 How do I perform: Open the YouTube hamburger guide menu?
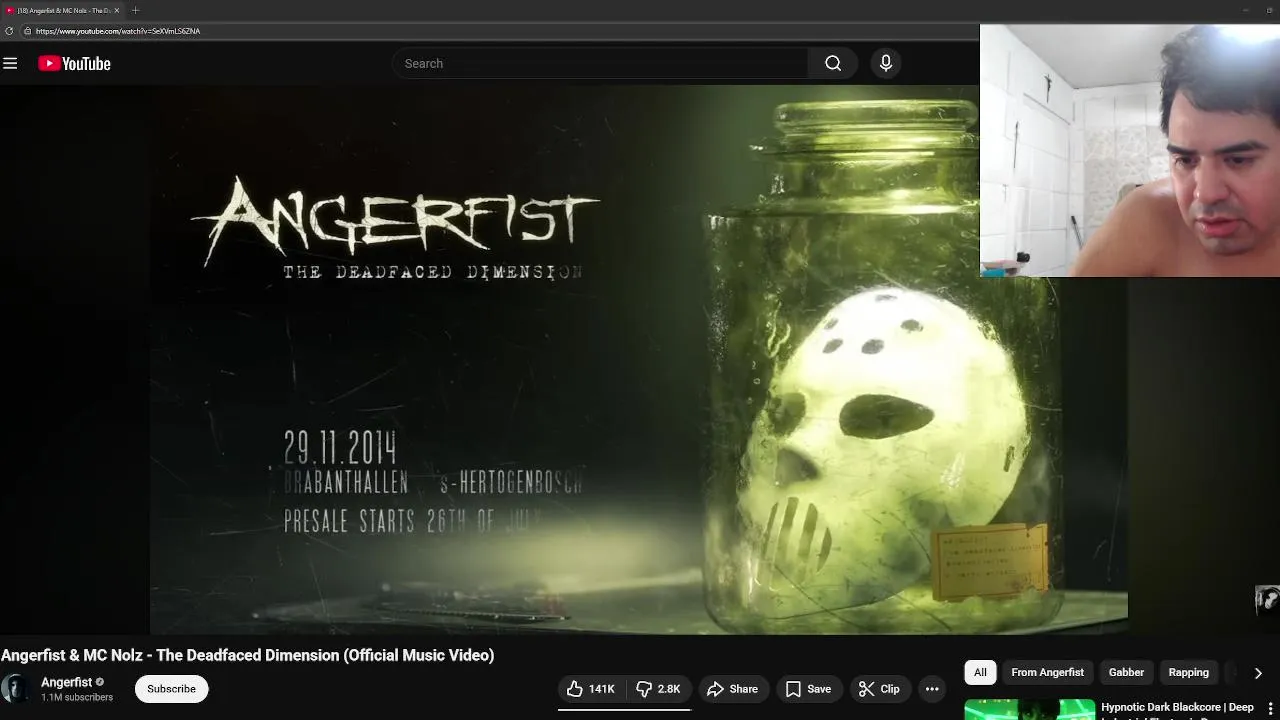tap(10, 63)
